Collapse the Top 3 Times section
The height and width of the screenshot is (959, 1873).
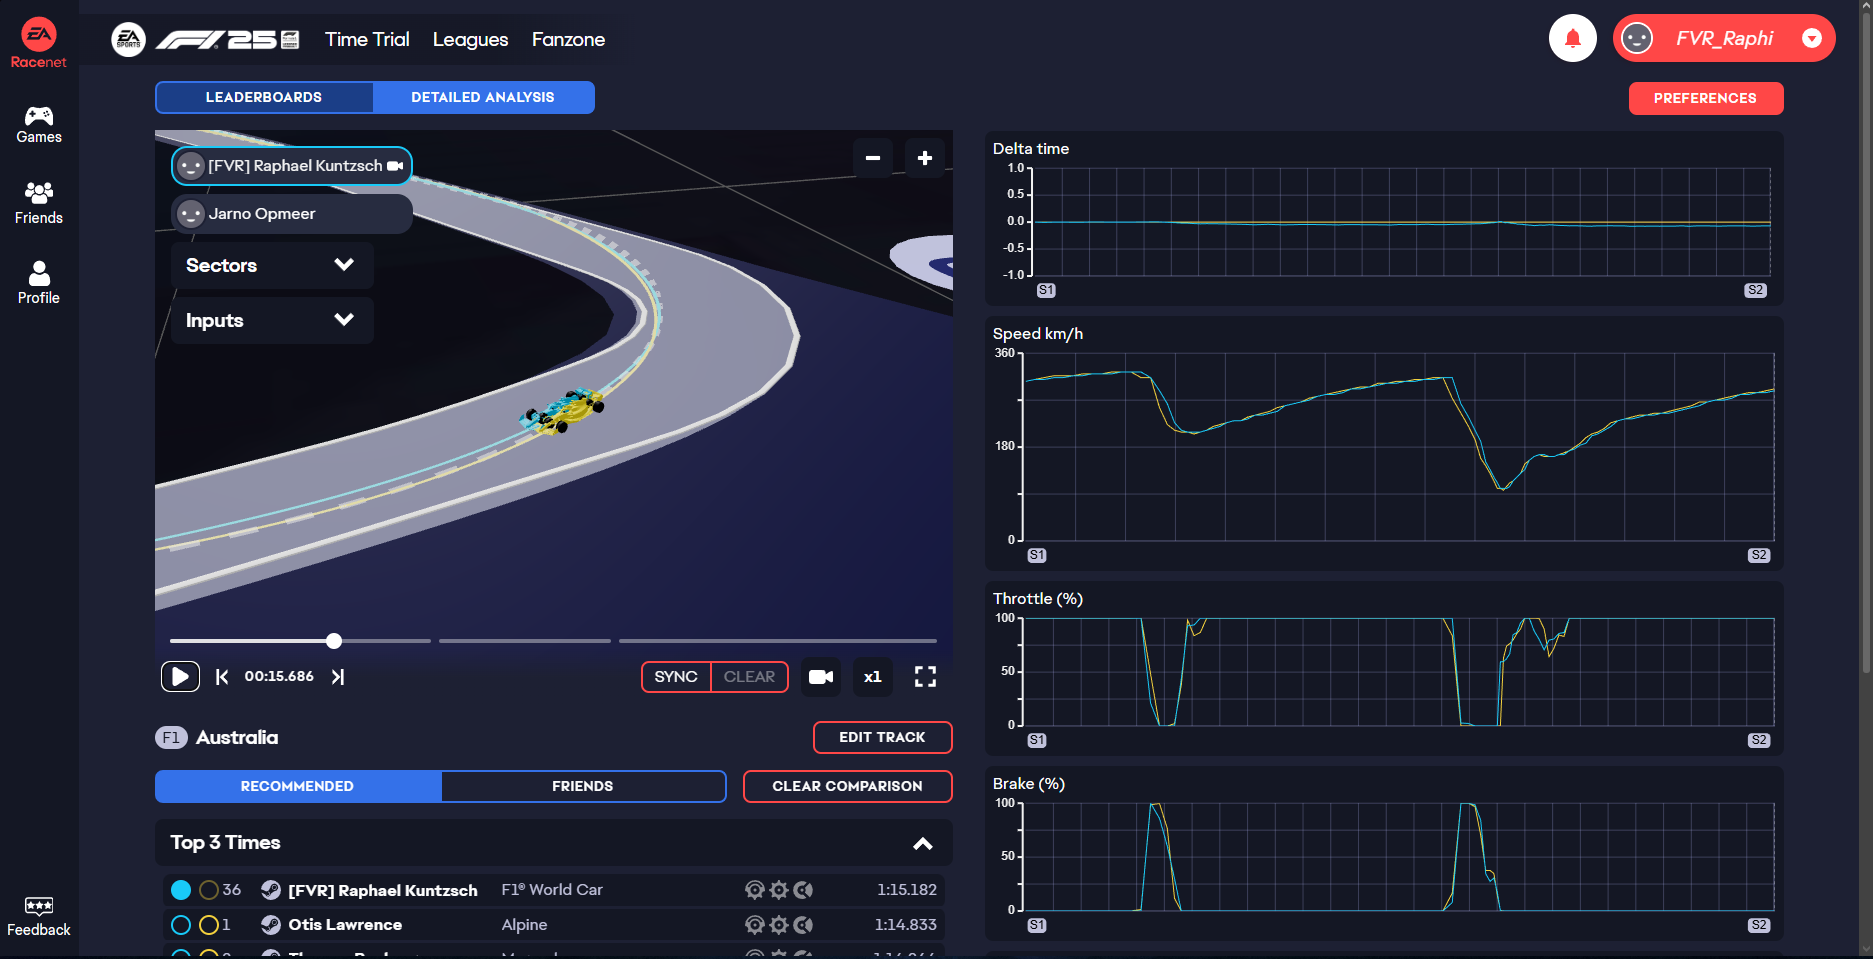tap(923, 843)
